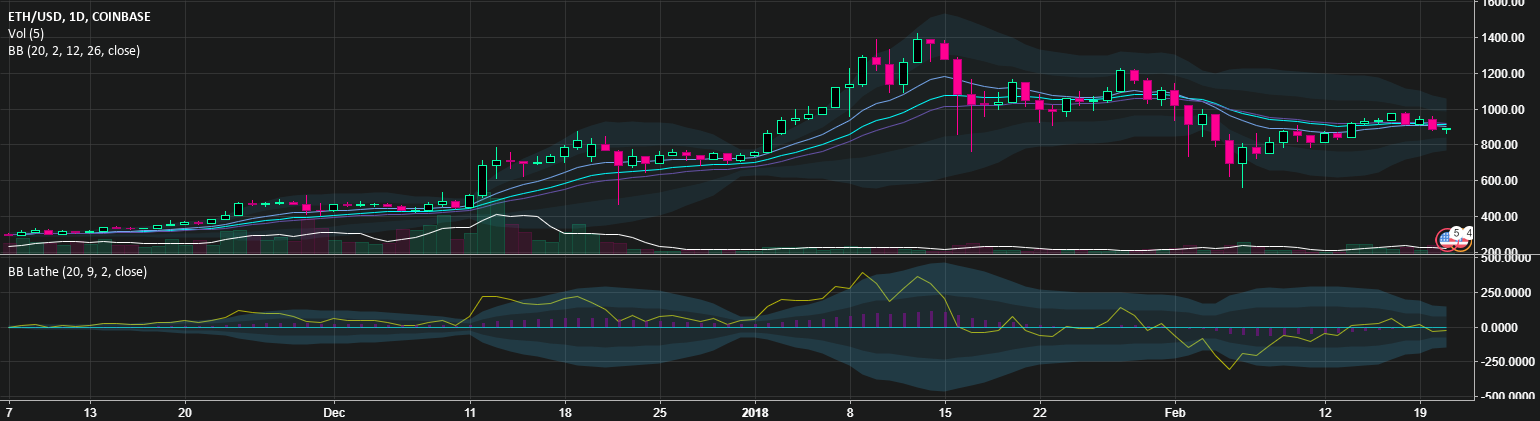Click the 1200.00 price axis label

click(1504, 74)
